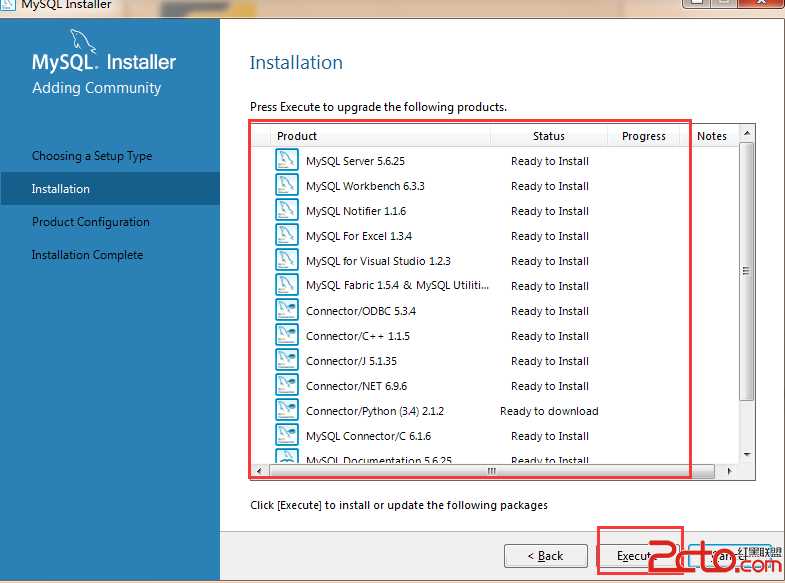Select 'MySQL Fabric 1.5.4 & MySQL Utiliti...' text

pyautogui.click(x=398, y=285)
